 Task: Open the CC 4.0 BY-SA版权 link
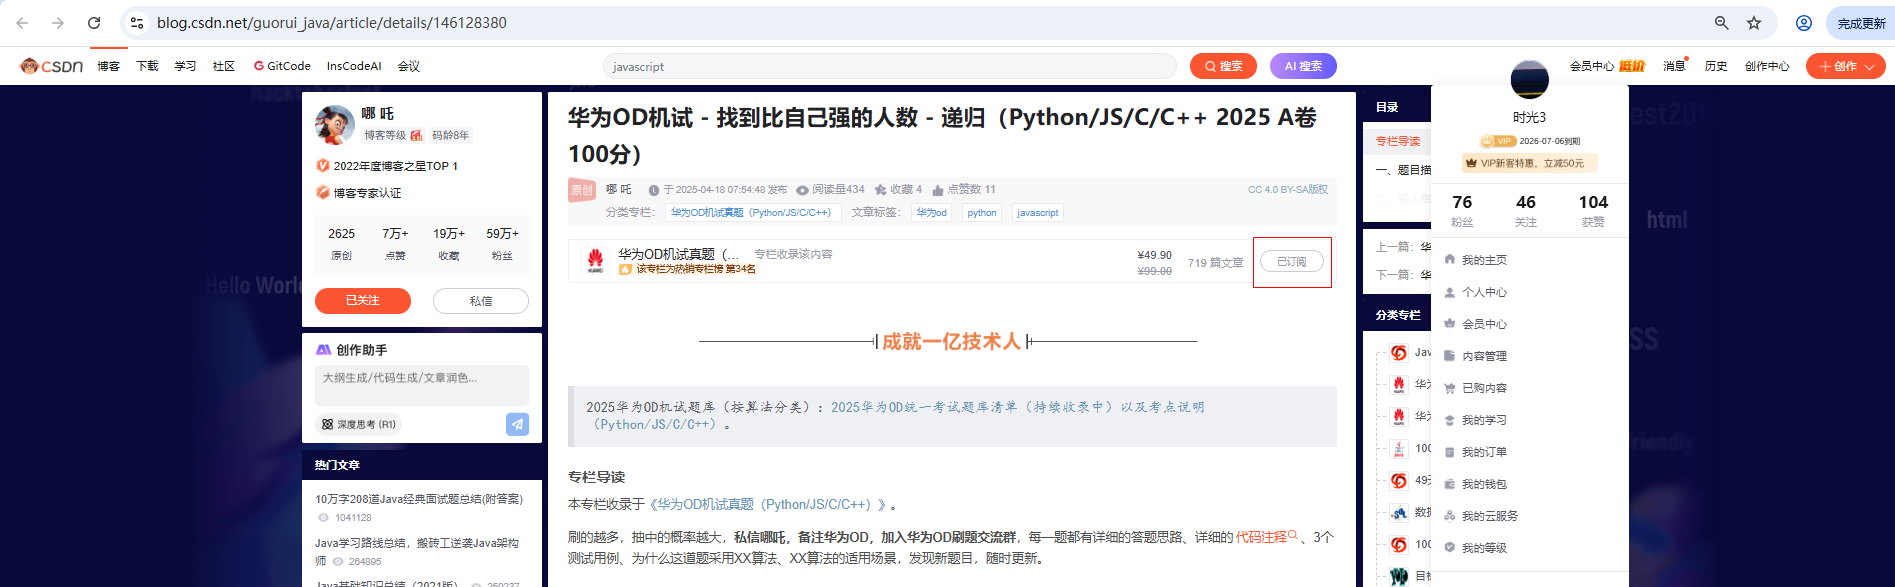[1288, 189]
